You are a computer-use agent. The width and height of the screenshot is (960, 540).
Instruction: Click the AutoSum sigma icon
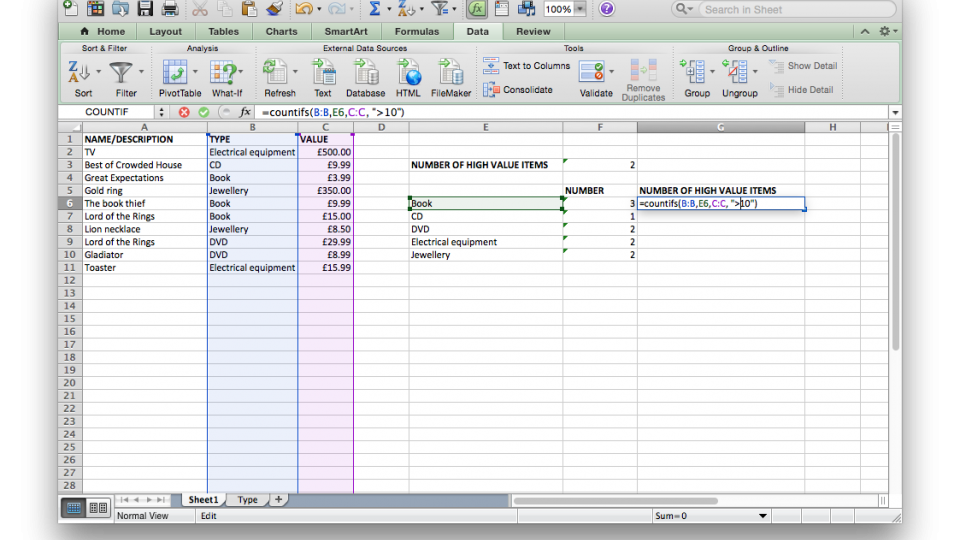click(x=375, y=9)
